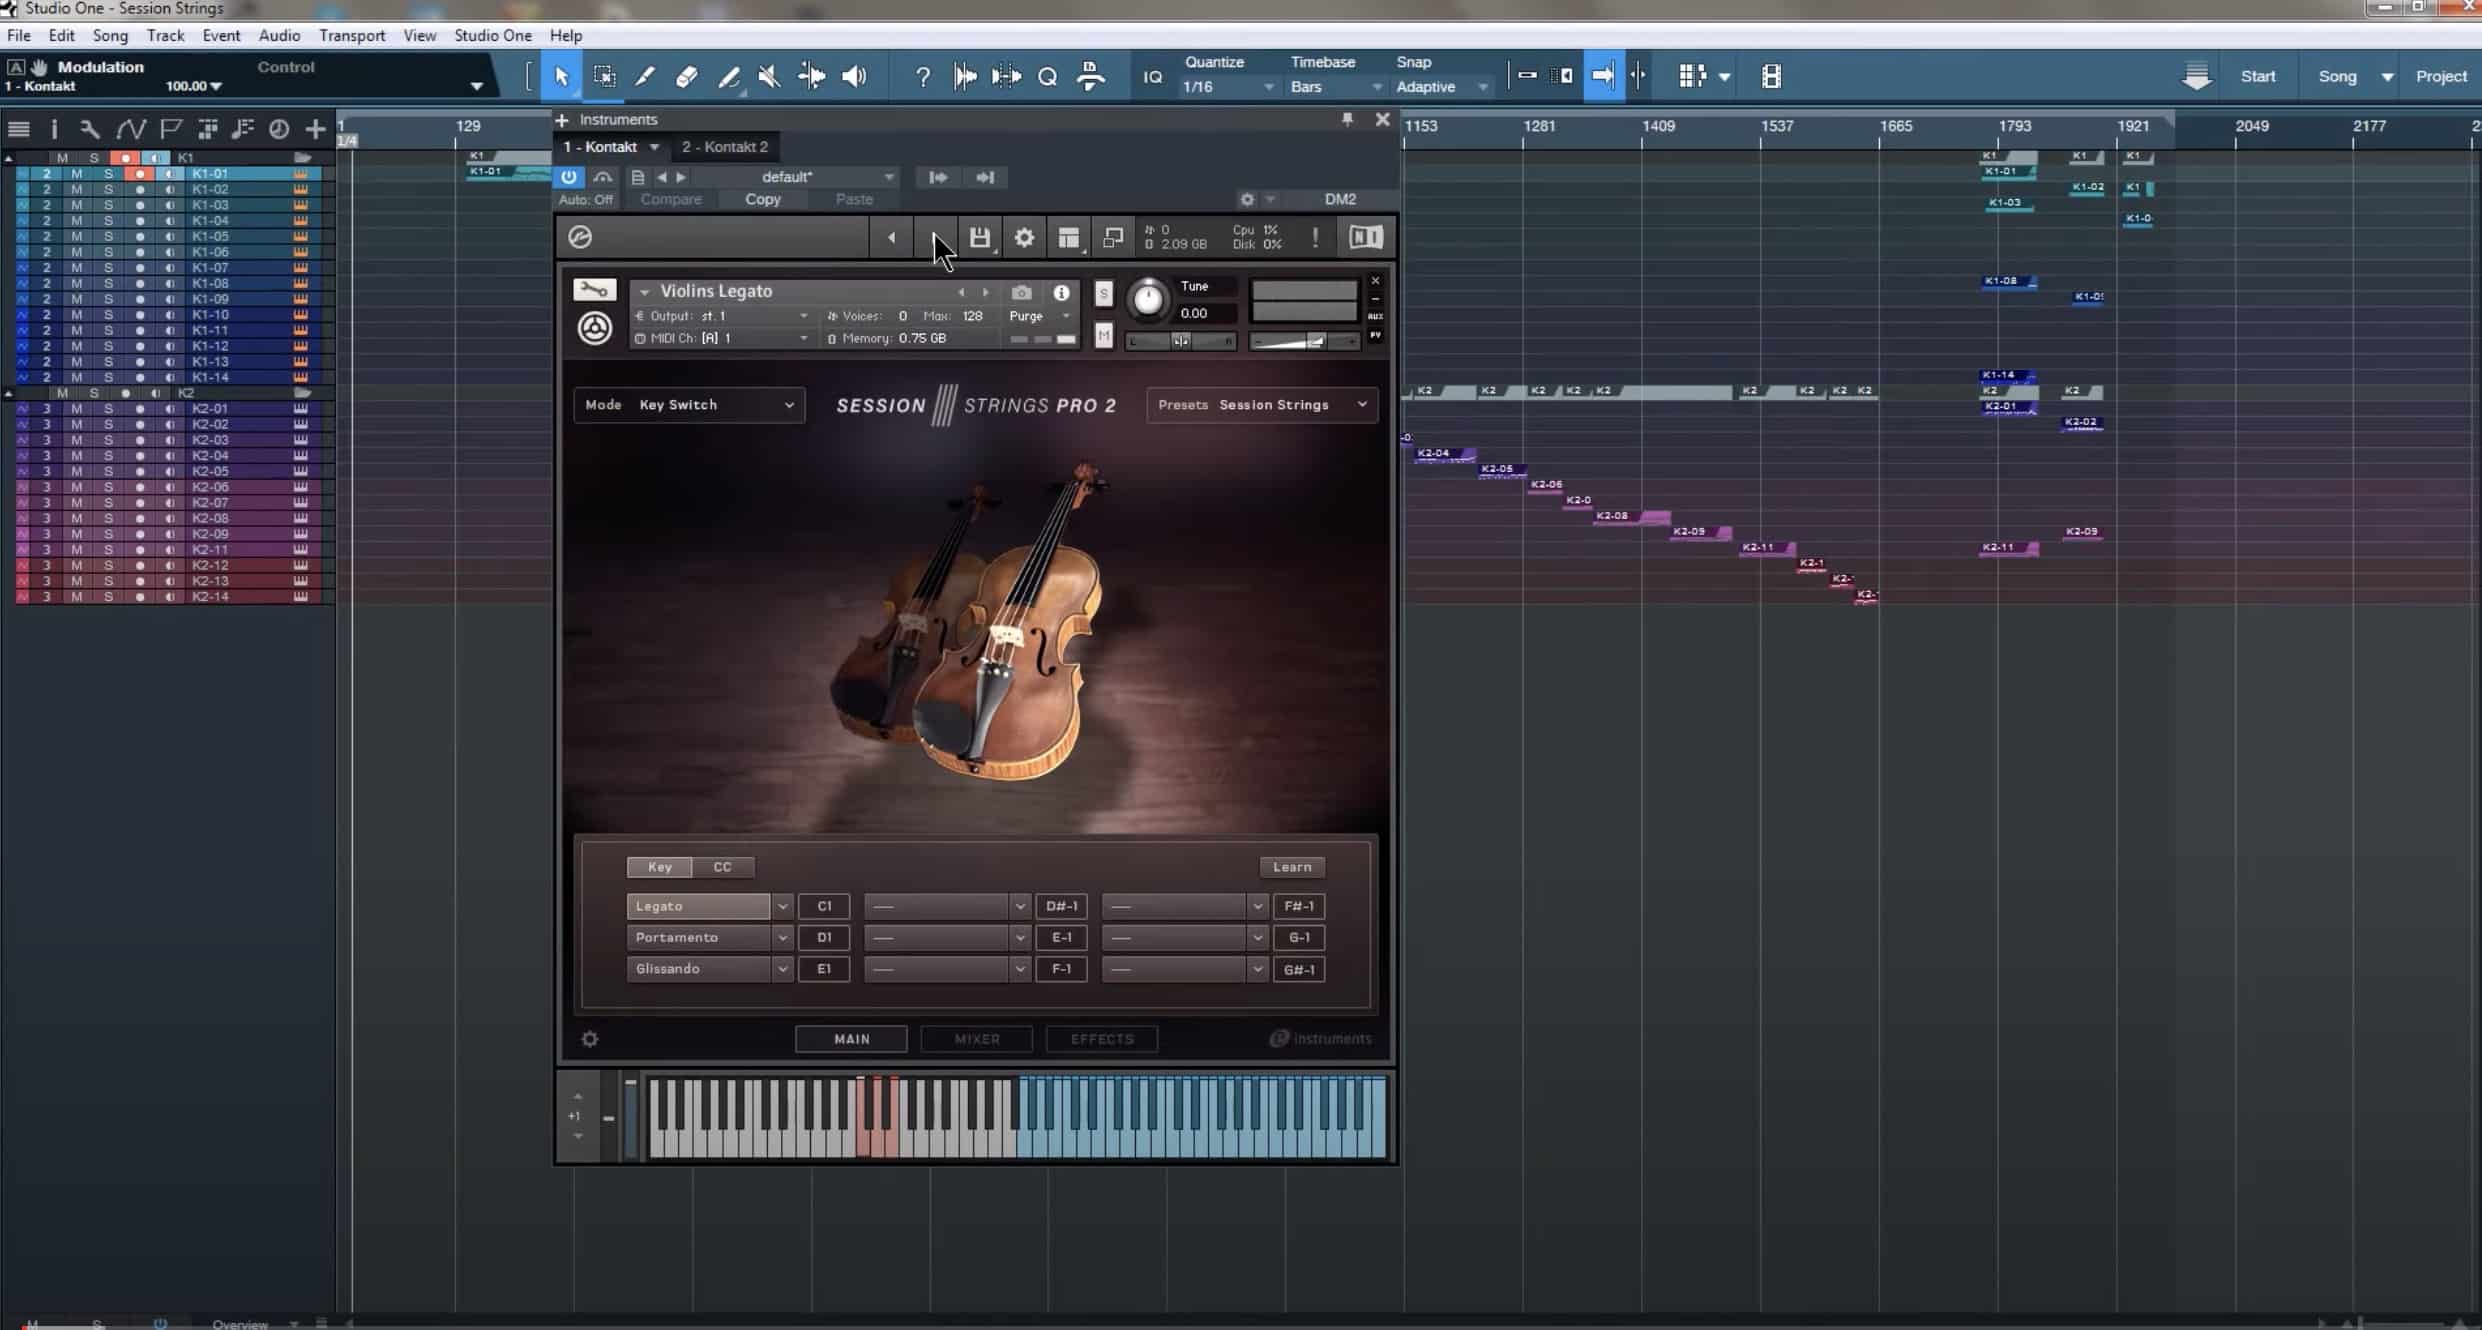
Task: Solo track K2-14
Action: coord(108,596)
